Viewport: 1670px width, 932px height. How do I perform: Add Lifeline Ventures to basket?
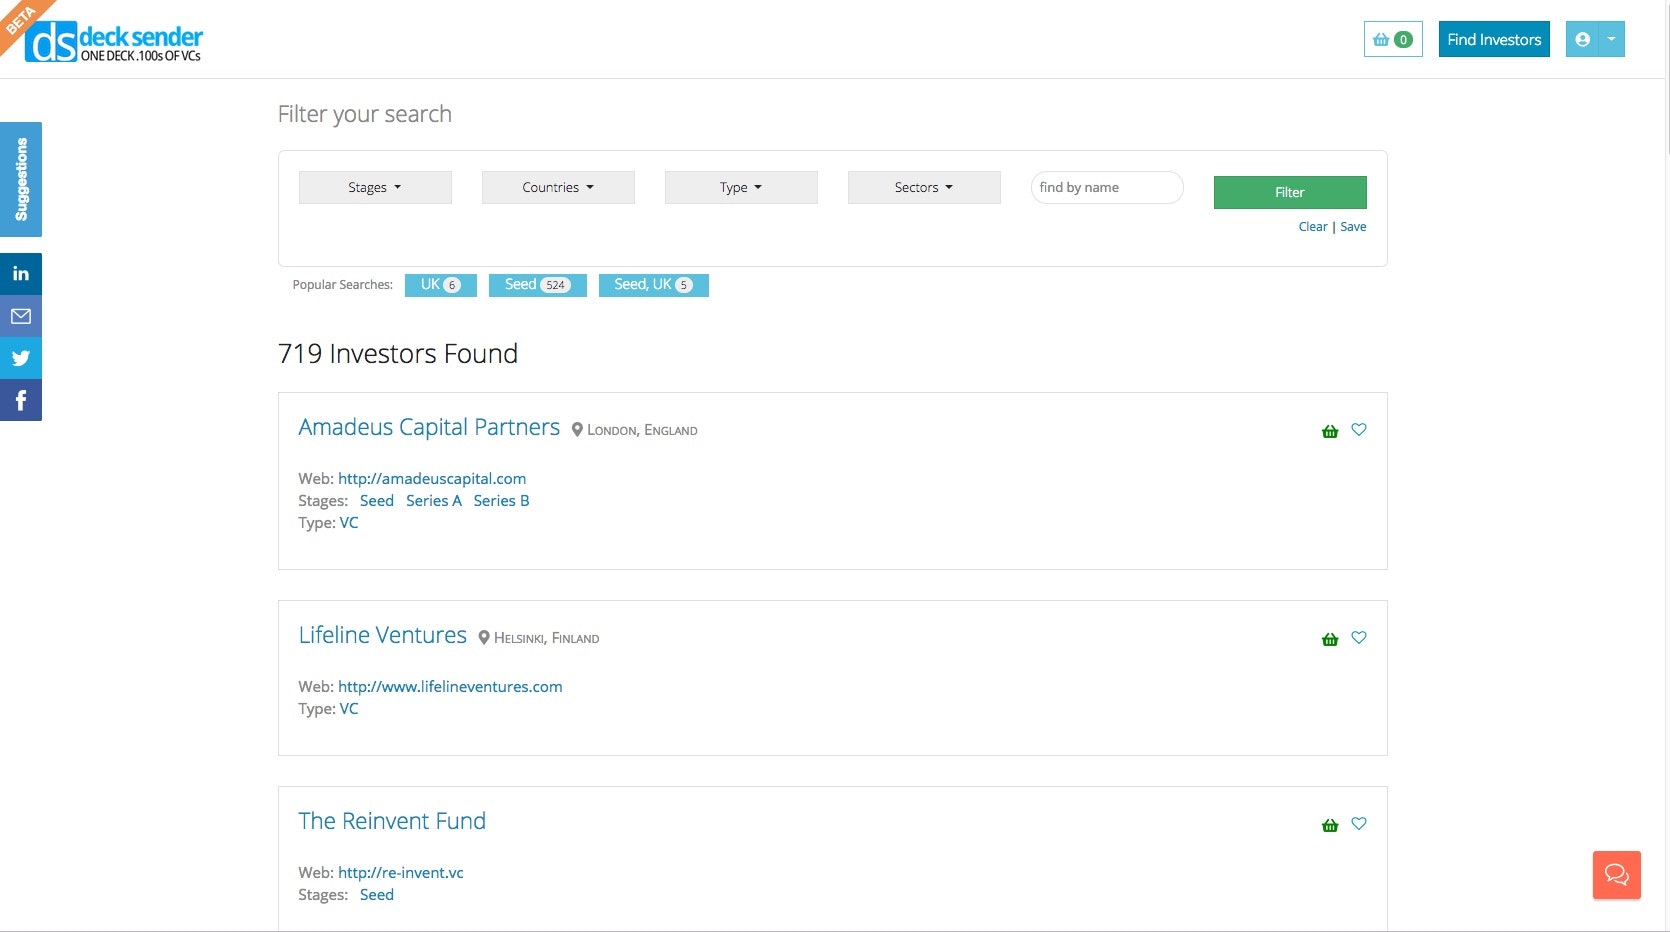[1330, 639]
